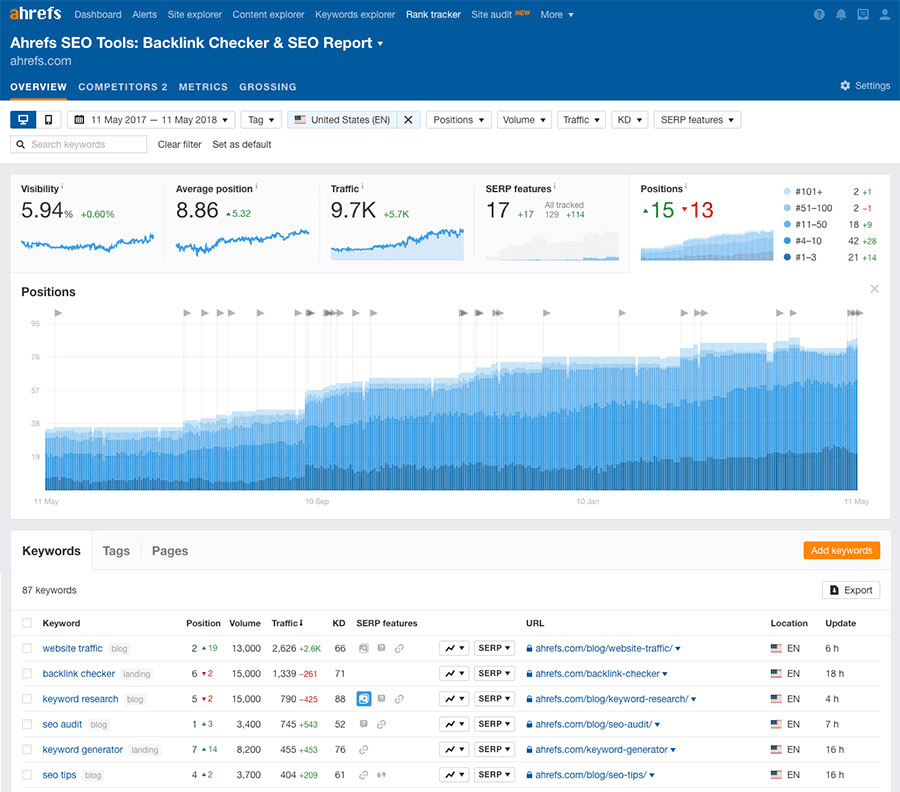This screenshot has height=792, width=900.
Task: Switch to the Competitors 2 tab
Action: tap(122, 86)
